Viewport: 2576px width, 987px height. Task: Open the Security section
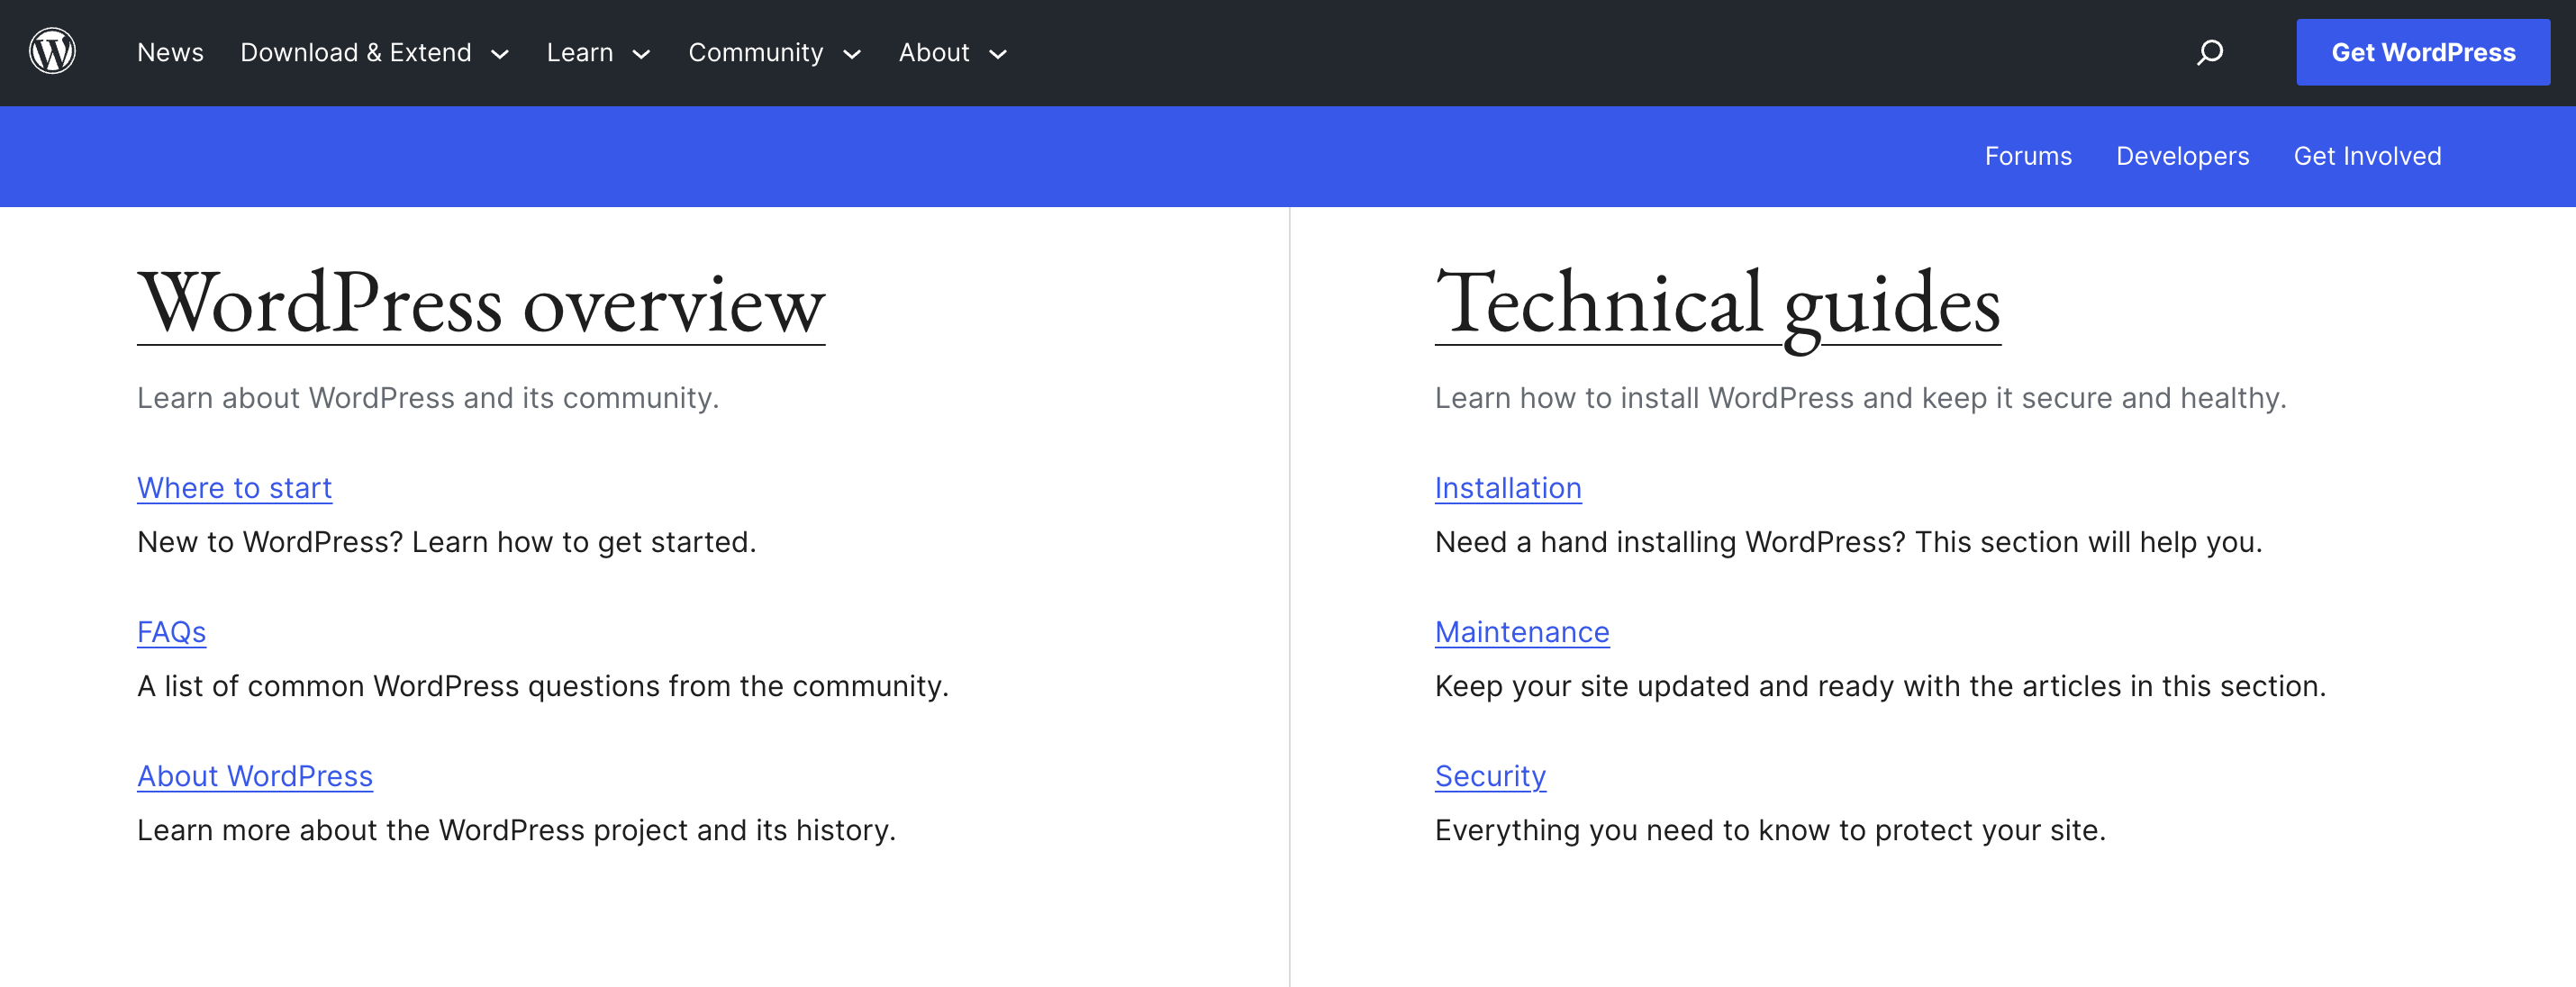[1490, 775]
